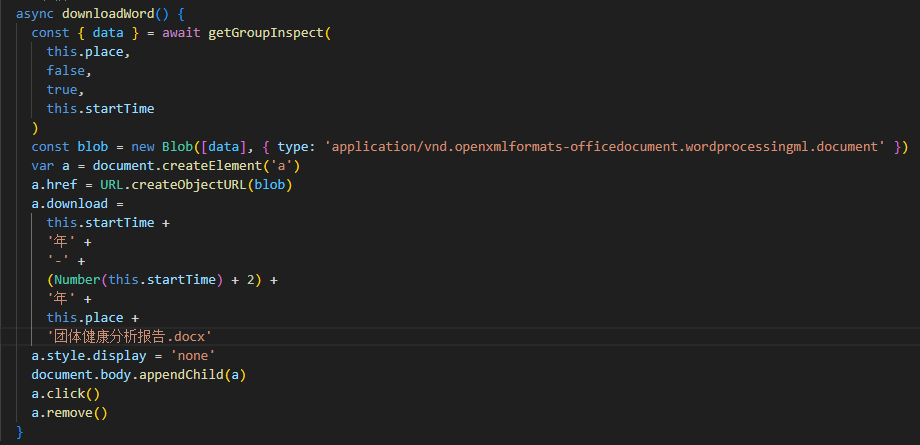Screen dimensions: 920x445
Task: Click the 'var a' declaration
Action: click(x=50, y=166)
